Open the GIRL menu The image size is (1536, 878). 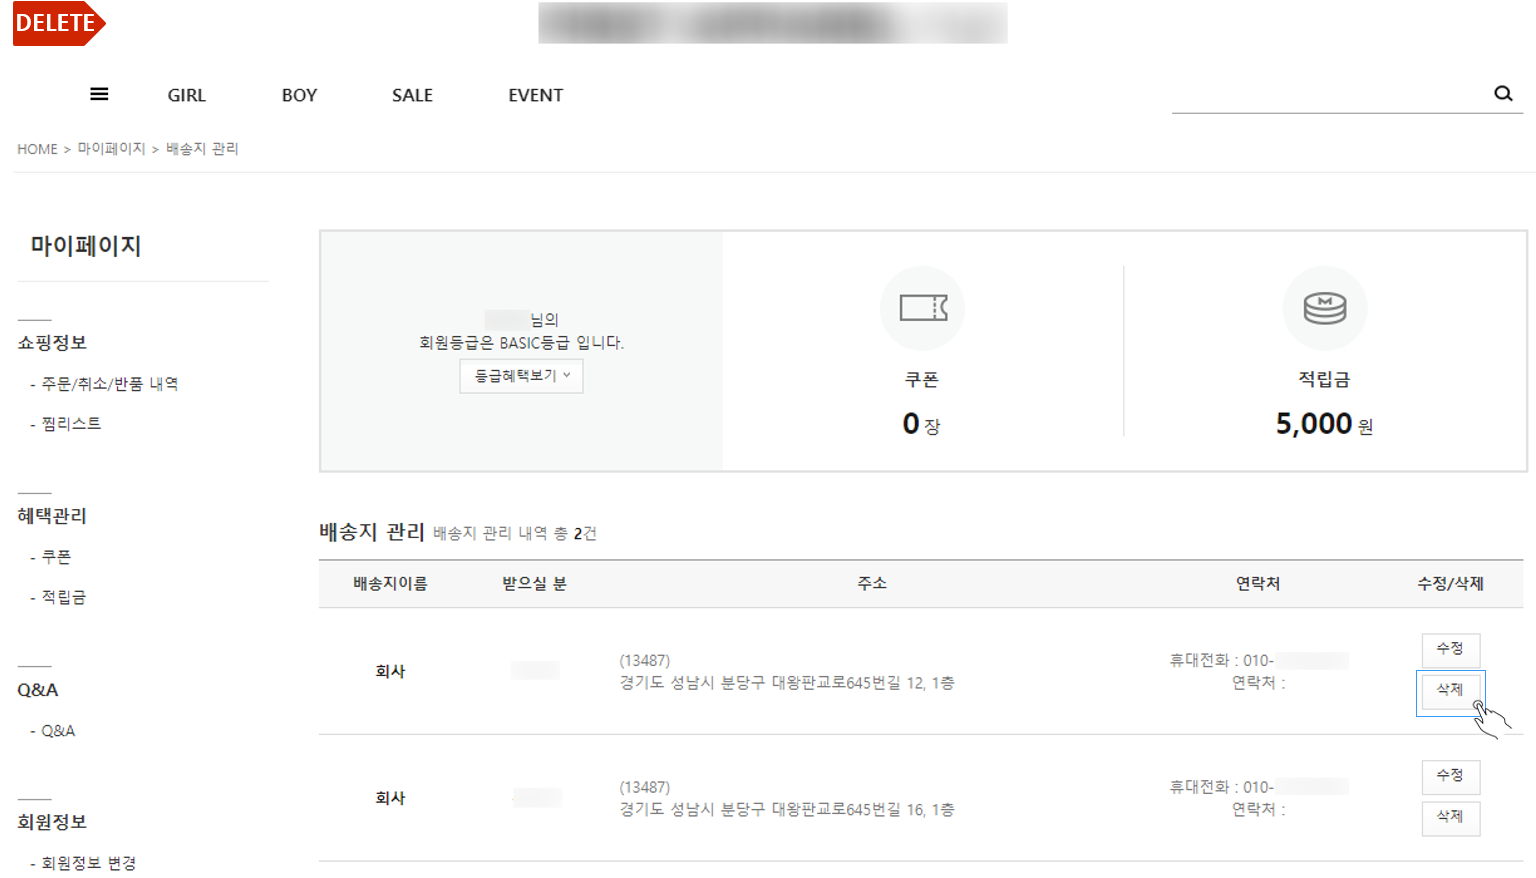pyautogui.click(x=186, y=95)
